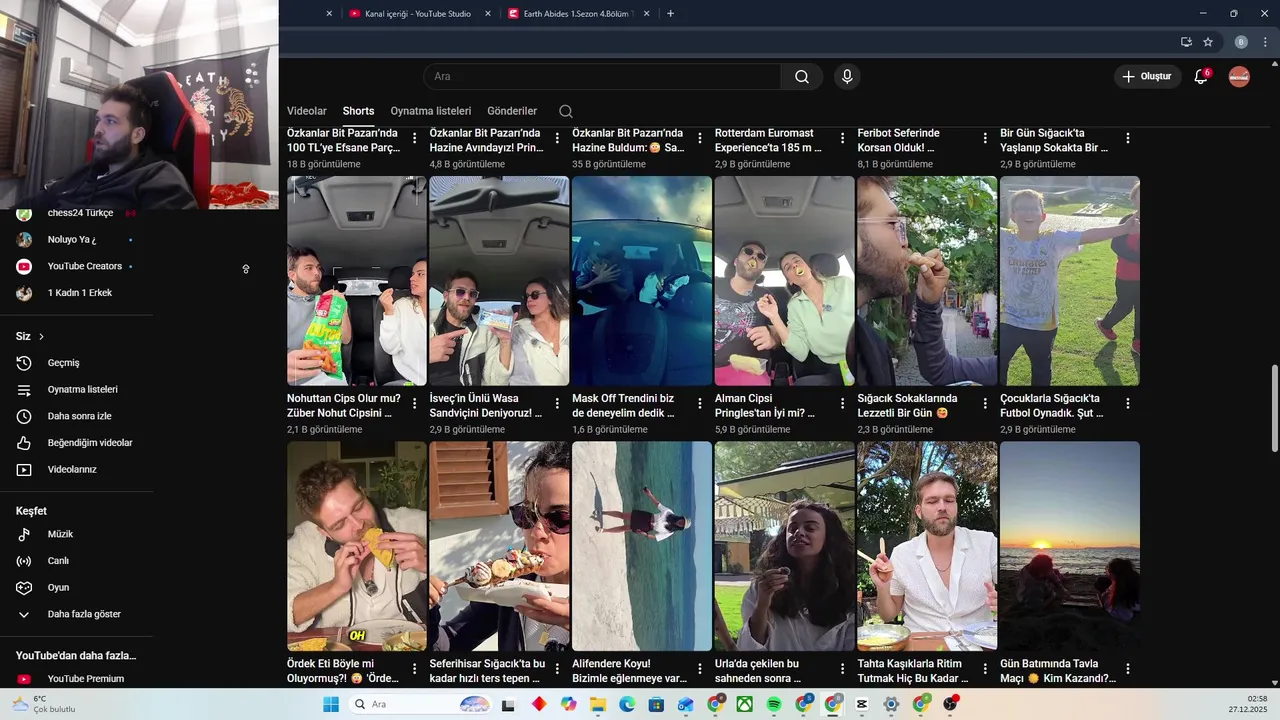Open weather widget showing 6°C
The image size is (1280, 720).
point(45,704)
